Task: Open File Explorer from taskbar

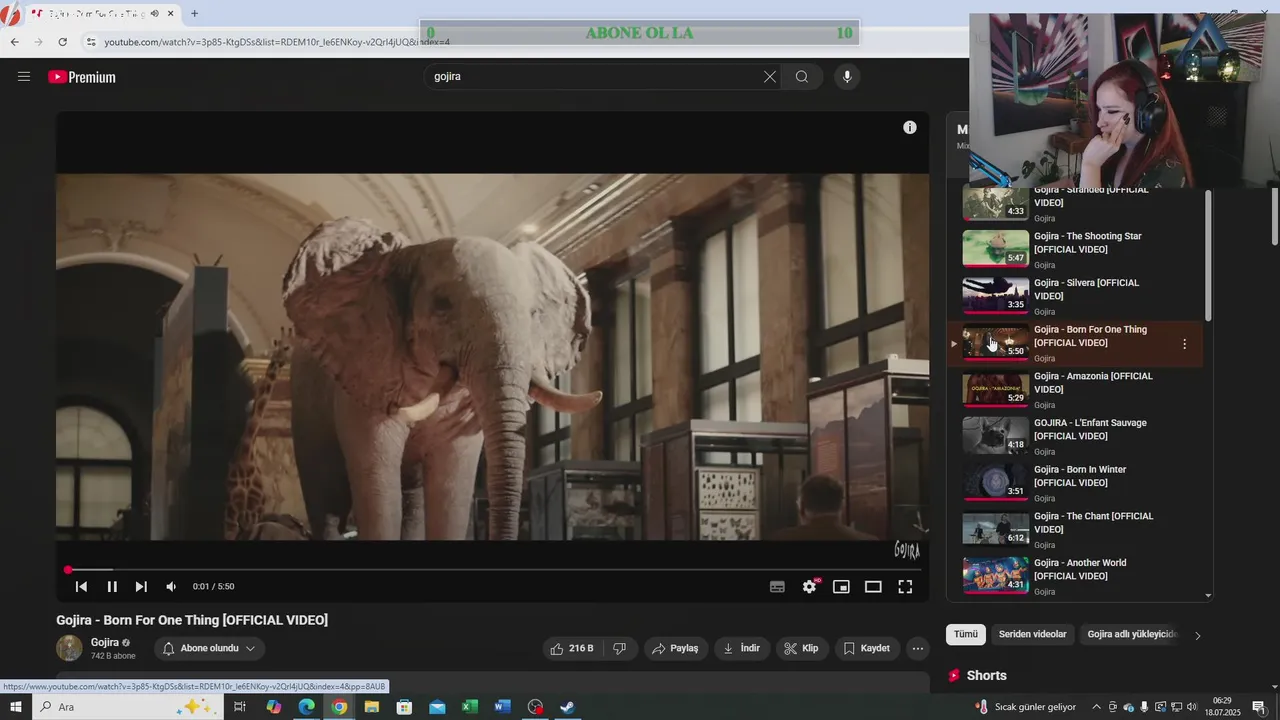Action: [x=372, y=707]
